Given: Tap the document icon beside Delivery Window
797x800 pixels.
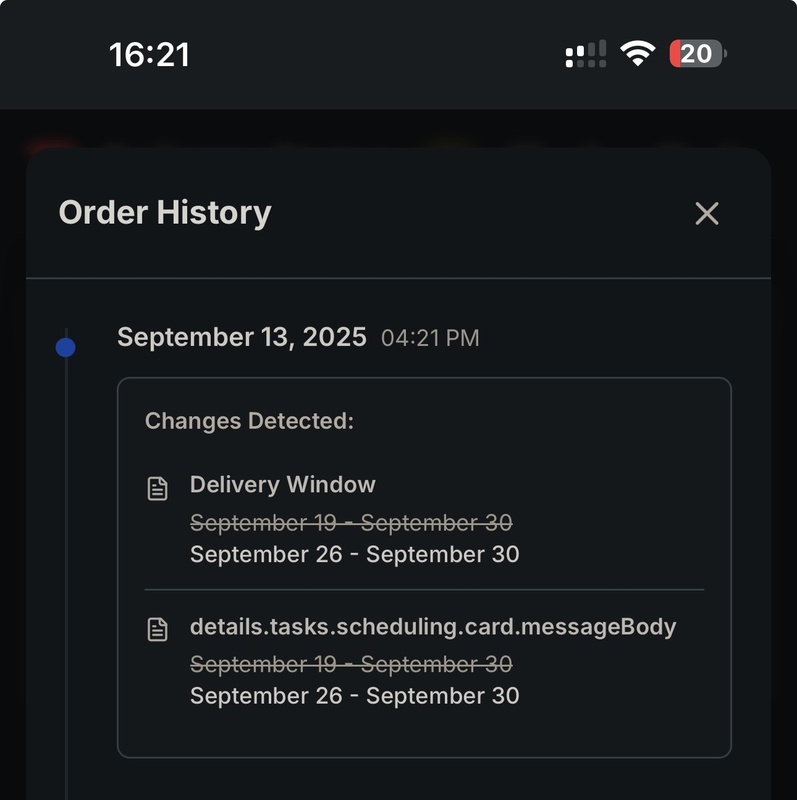Looking at the screenshot, I should coord(157,489).
